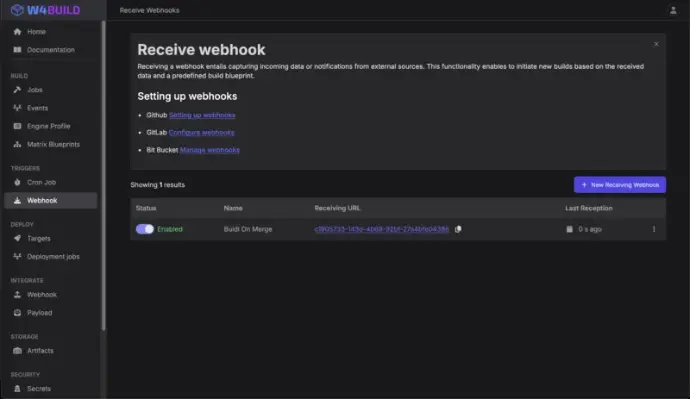Image resolution: width=690 pixels, height=399 pixels.
Task: Click the Receive Webhooks breadcrumb title
Action: tap(150, 10)
